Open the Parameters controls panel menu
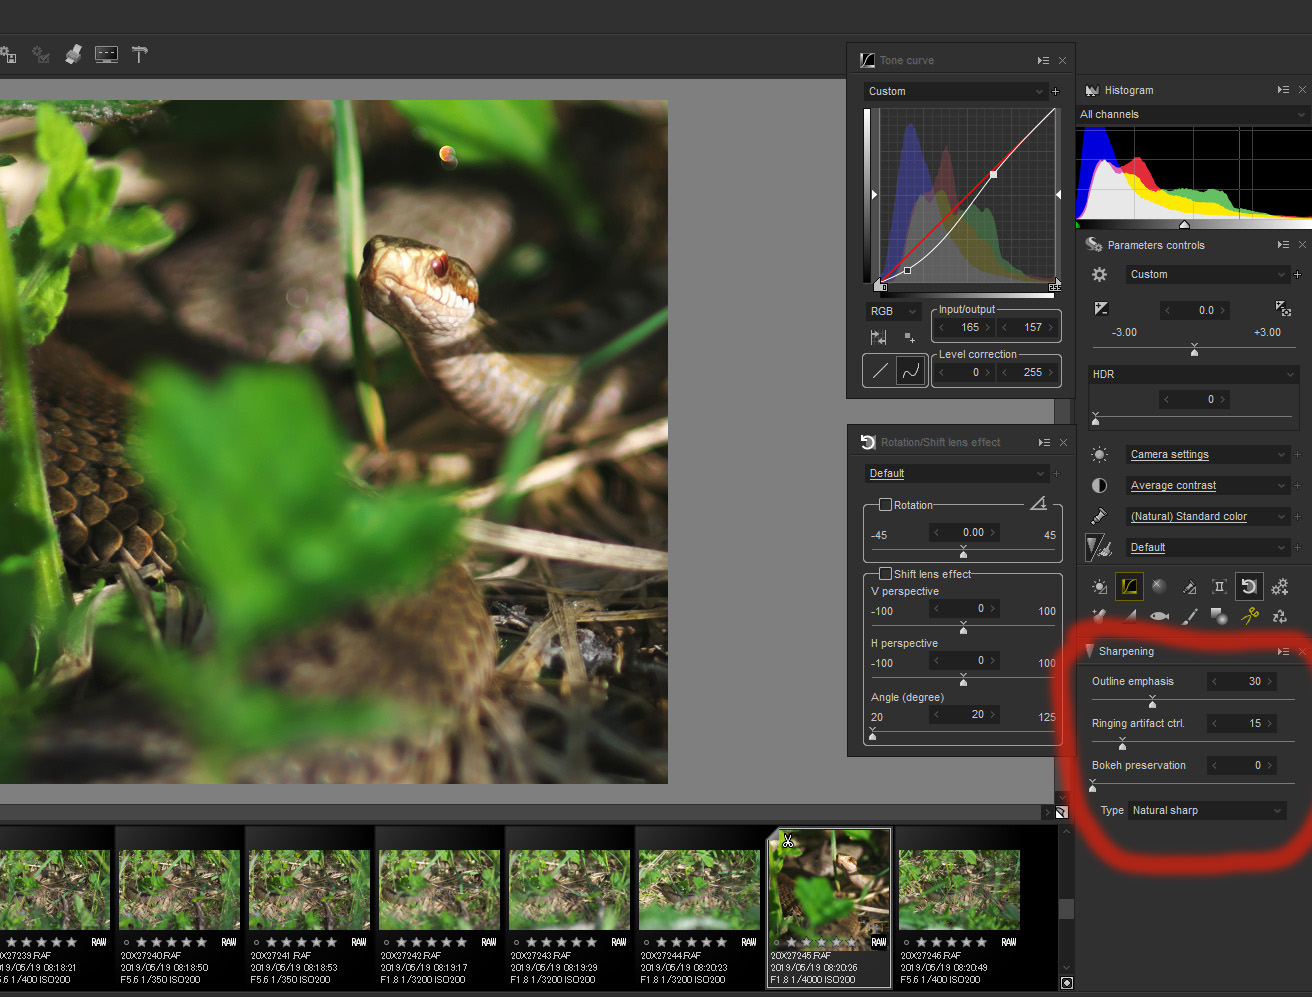1312x997 pixels. 1283,245
